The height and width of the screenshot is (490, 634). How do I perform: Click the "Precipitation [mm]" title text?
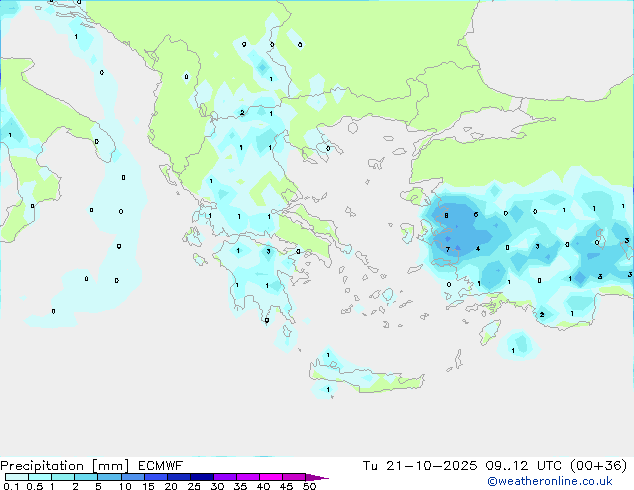click(64, 466)
